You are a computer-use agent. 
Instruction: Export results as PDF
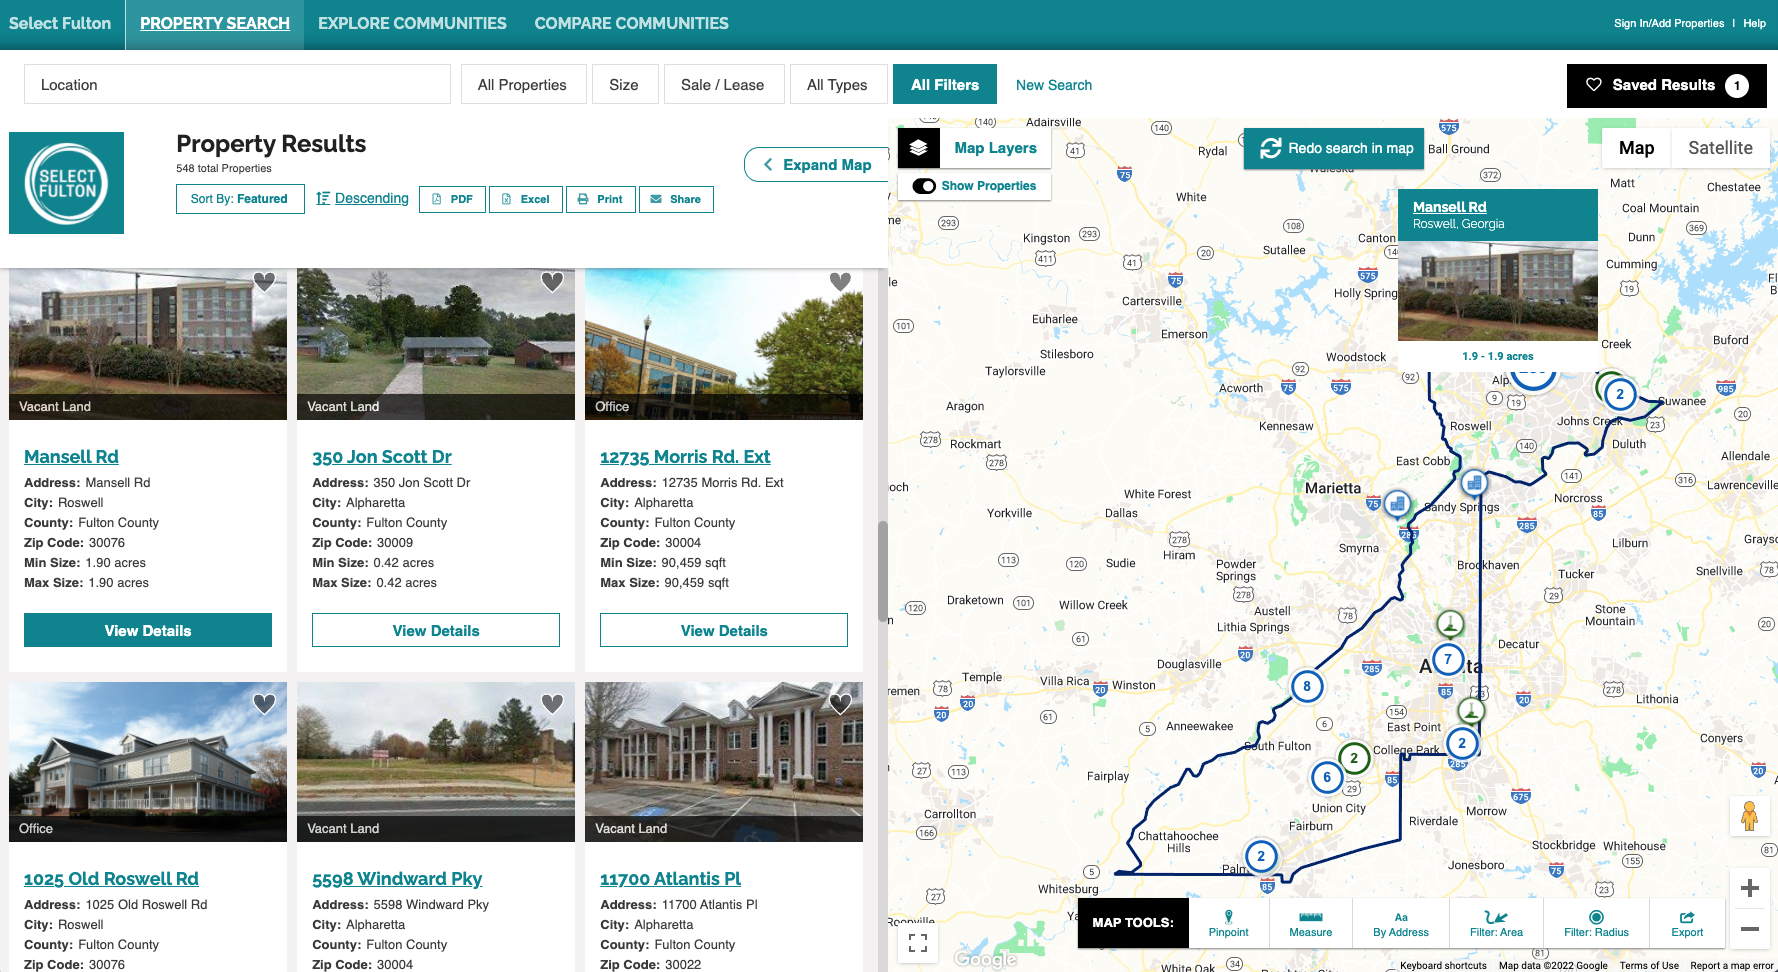[452, 199]
